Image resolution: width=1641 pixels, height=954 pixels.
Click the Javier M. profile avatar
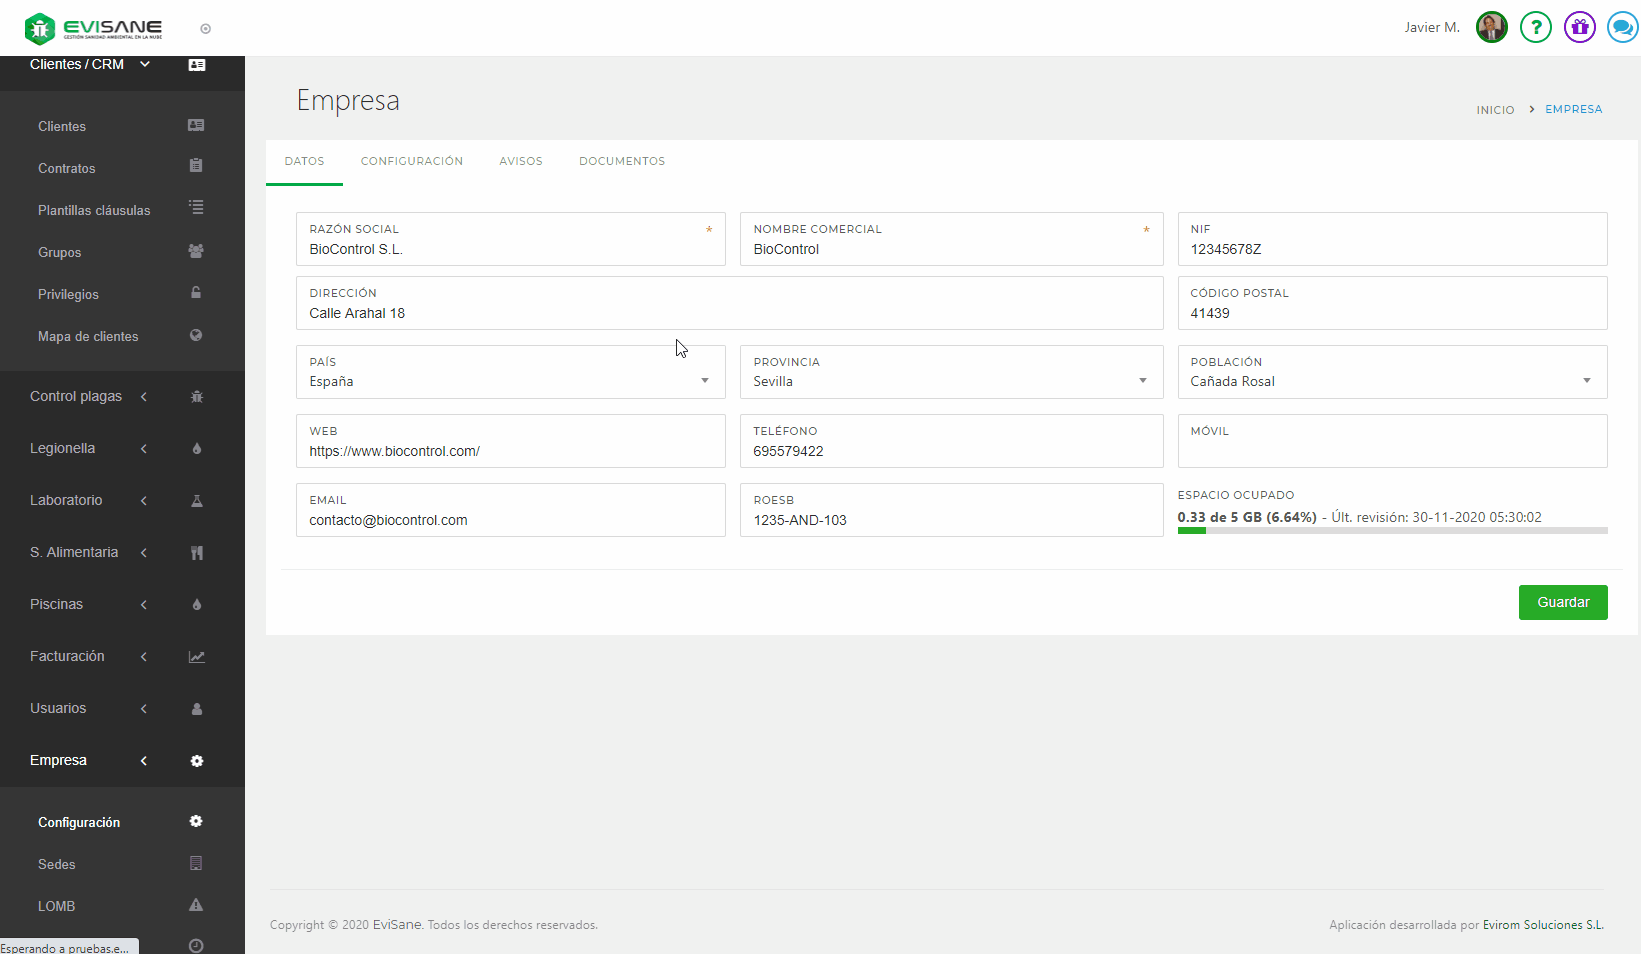[x=1491, y=27]
